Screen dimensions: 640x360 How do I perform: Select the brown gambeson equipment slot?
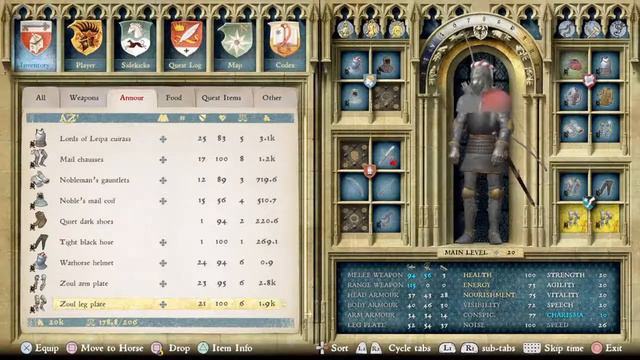point(605,97)
